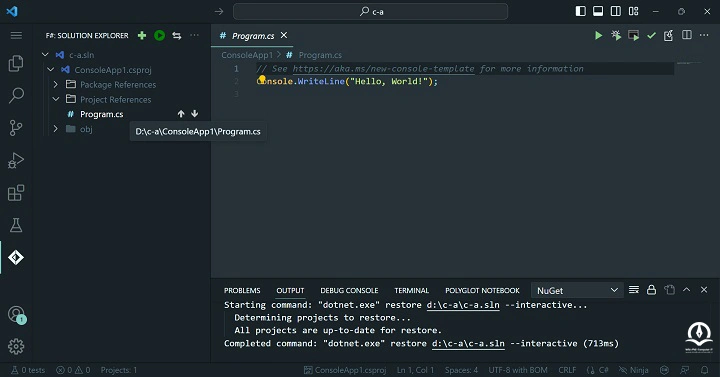Click the green run icon in Solution Explorer header
Image resolution: width=720 pixels, height=377 pixels.
tap(159, 35)
